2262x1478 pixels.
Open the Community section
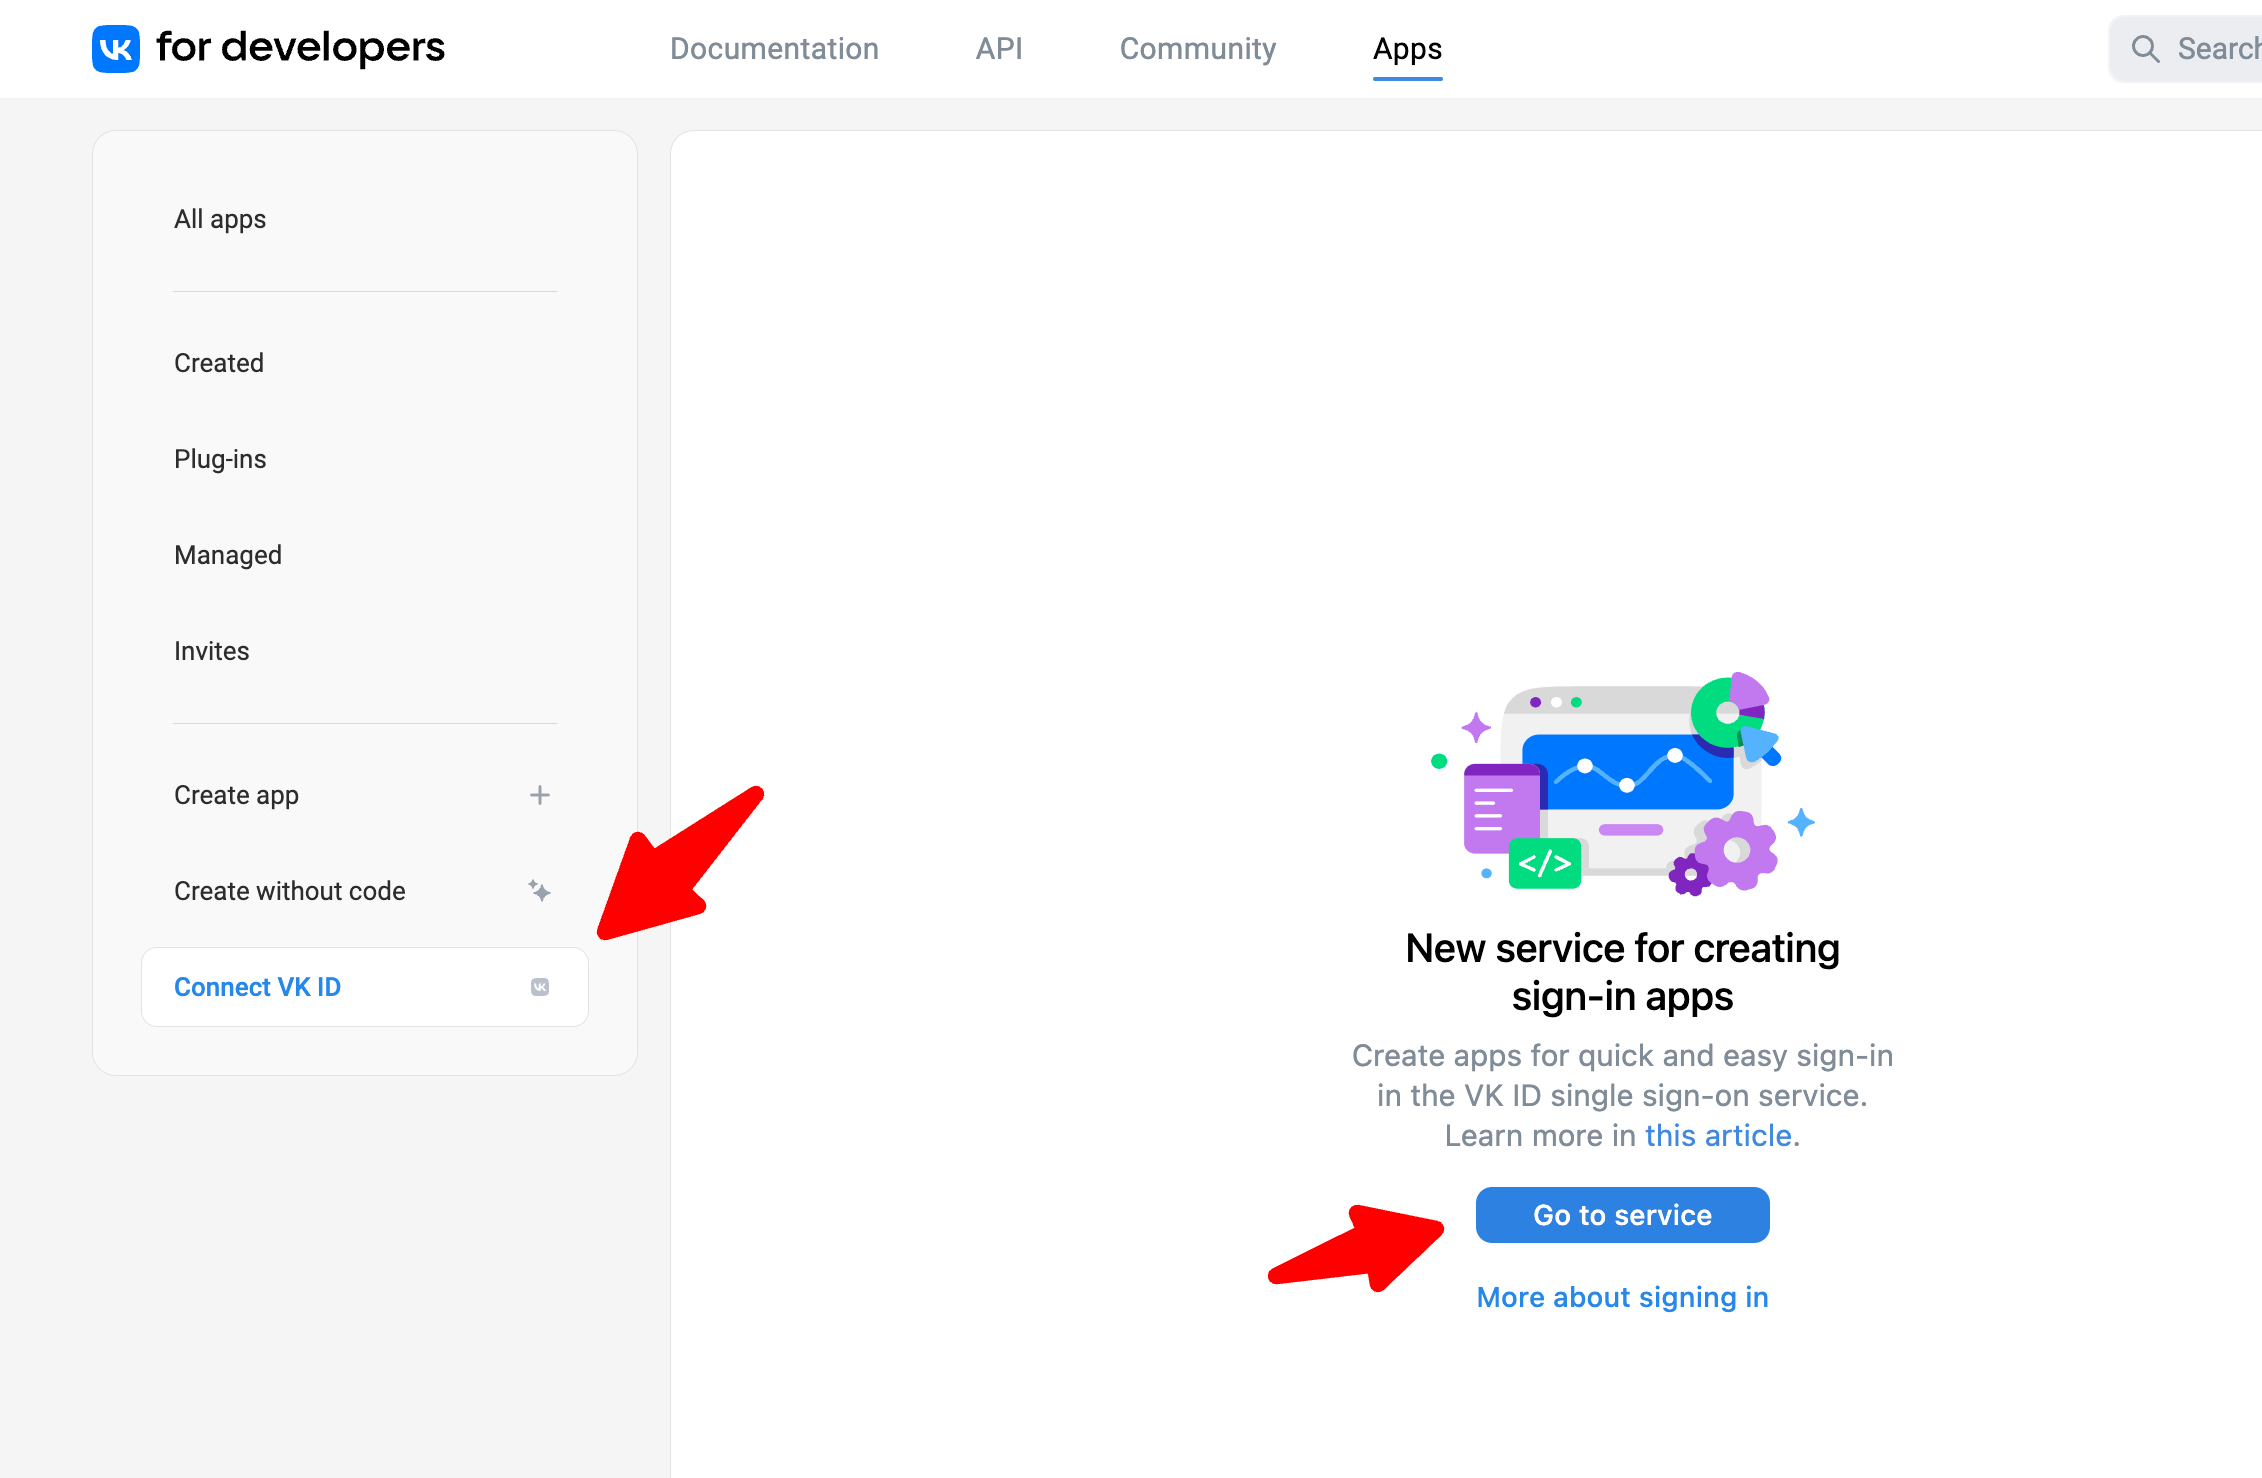(1197, 49)
